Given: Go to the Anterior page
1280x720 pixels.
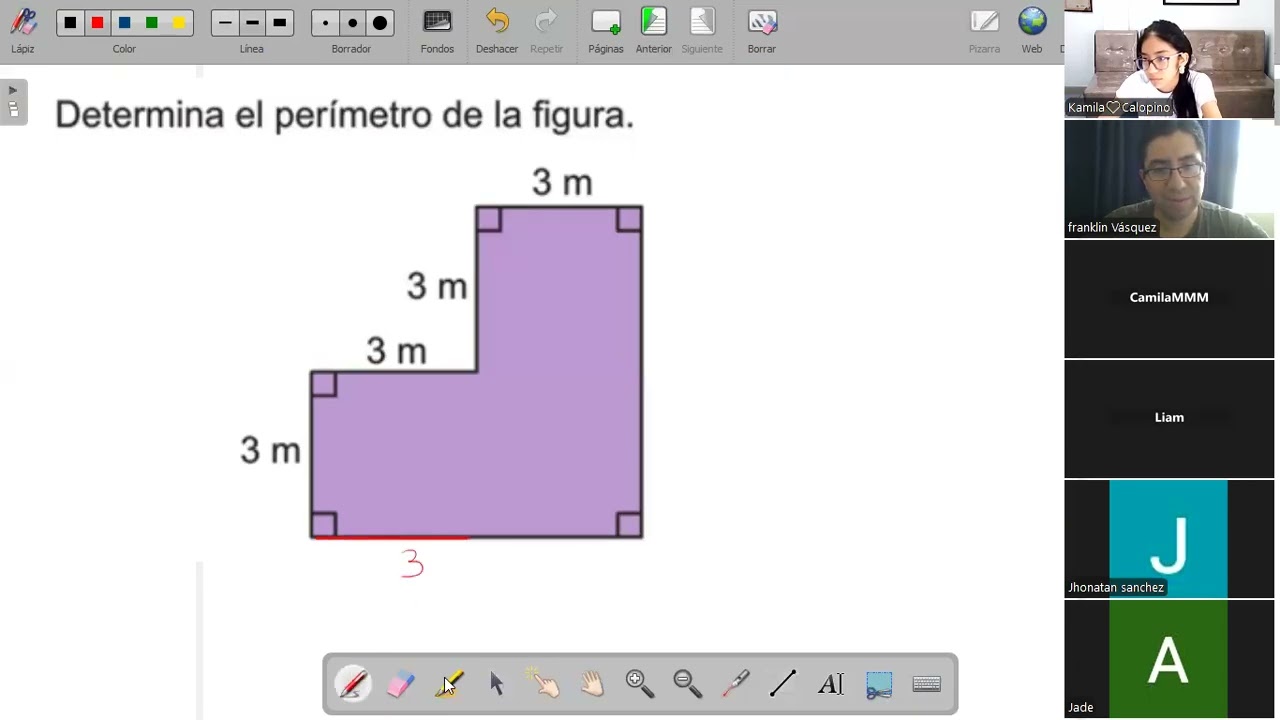Looking at the screenshot, I should point(654,30).
